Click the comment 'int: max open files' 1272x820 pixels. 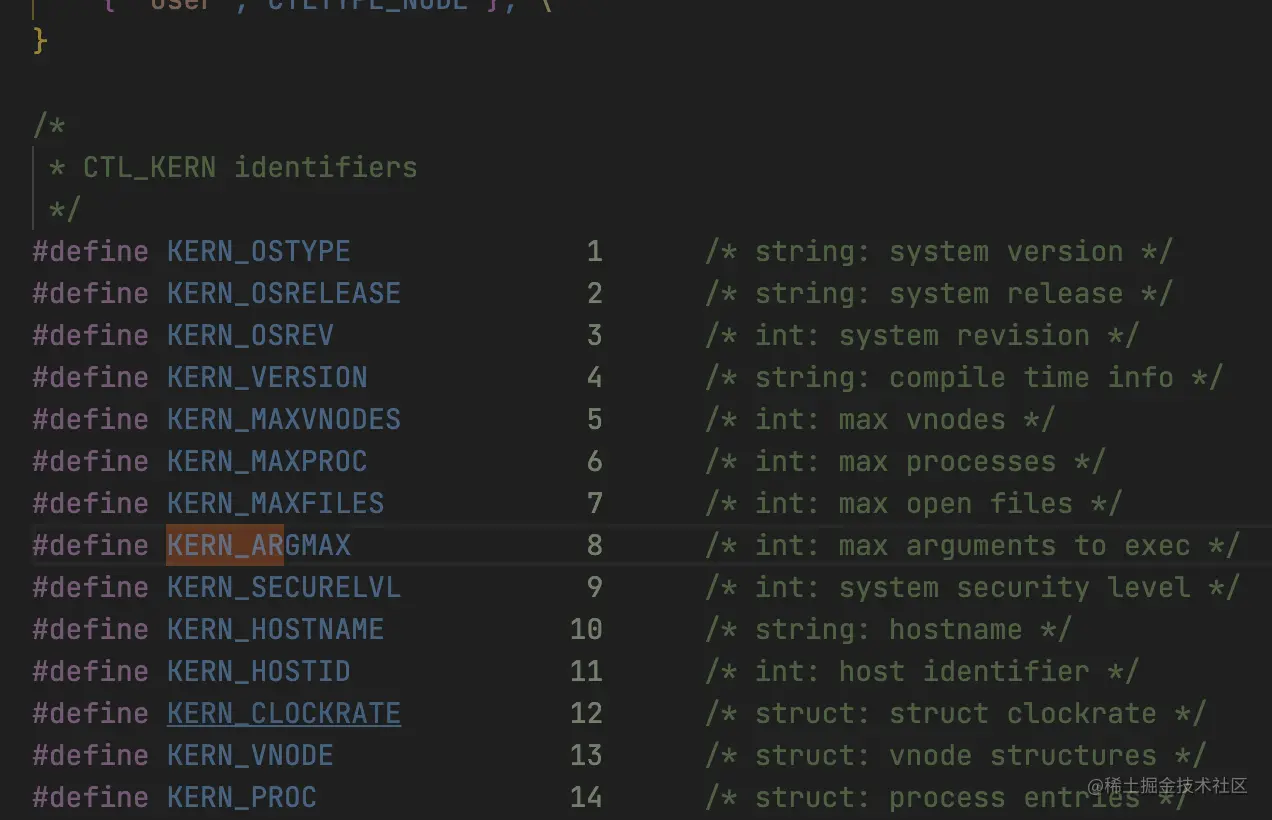click(914, 503)
